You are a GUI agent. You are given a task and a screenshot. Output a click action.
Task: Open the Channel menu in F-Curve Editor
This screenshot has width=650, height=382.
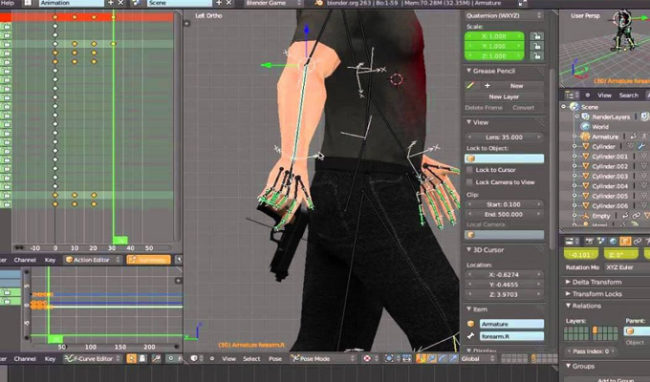coord(25,358)
